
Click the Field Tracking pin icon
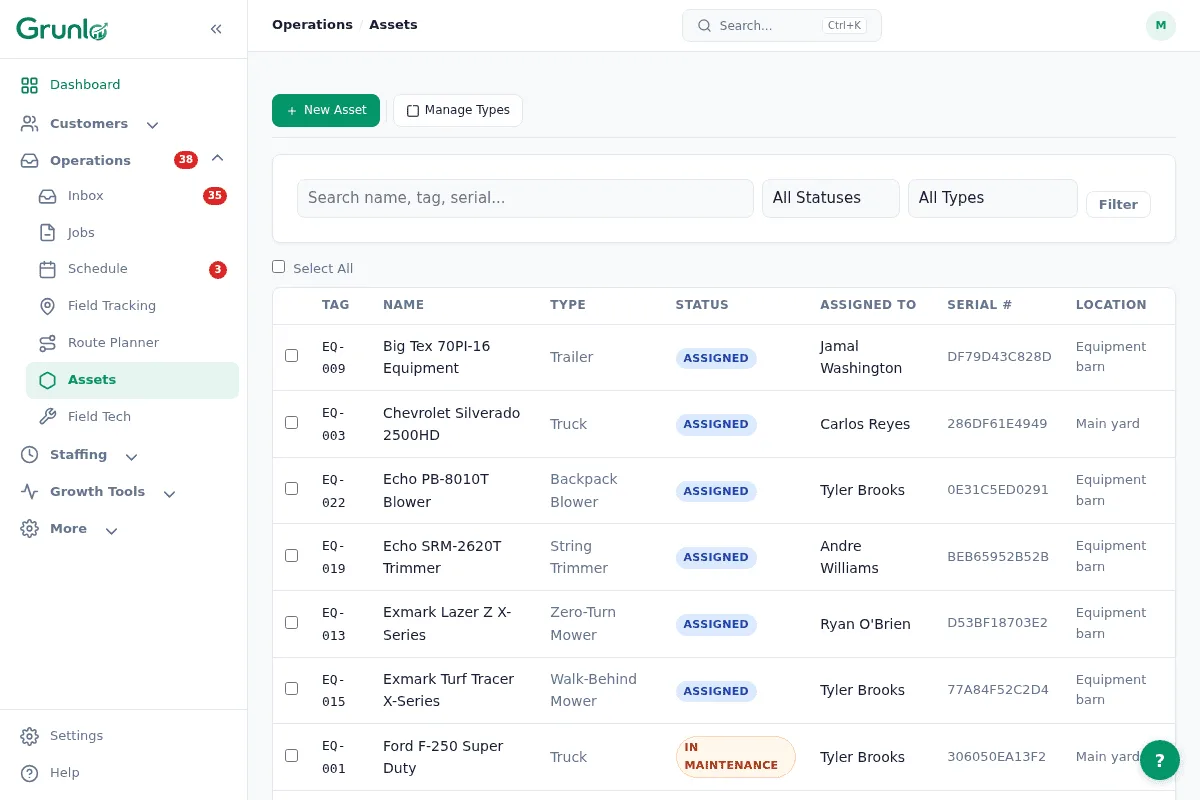coord(48,306)
